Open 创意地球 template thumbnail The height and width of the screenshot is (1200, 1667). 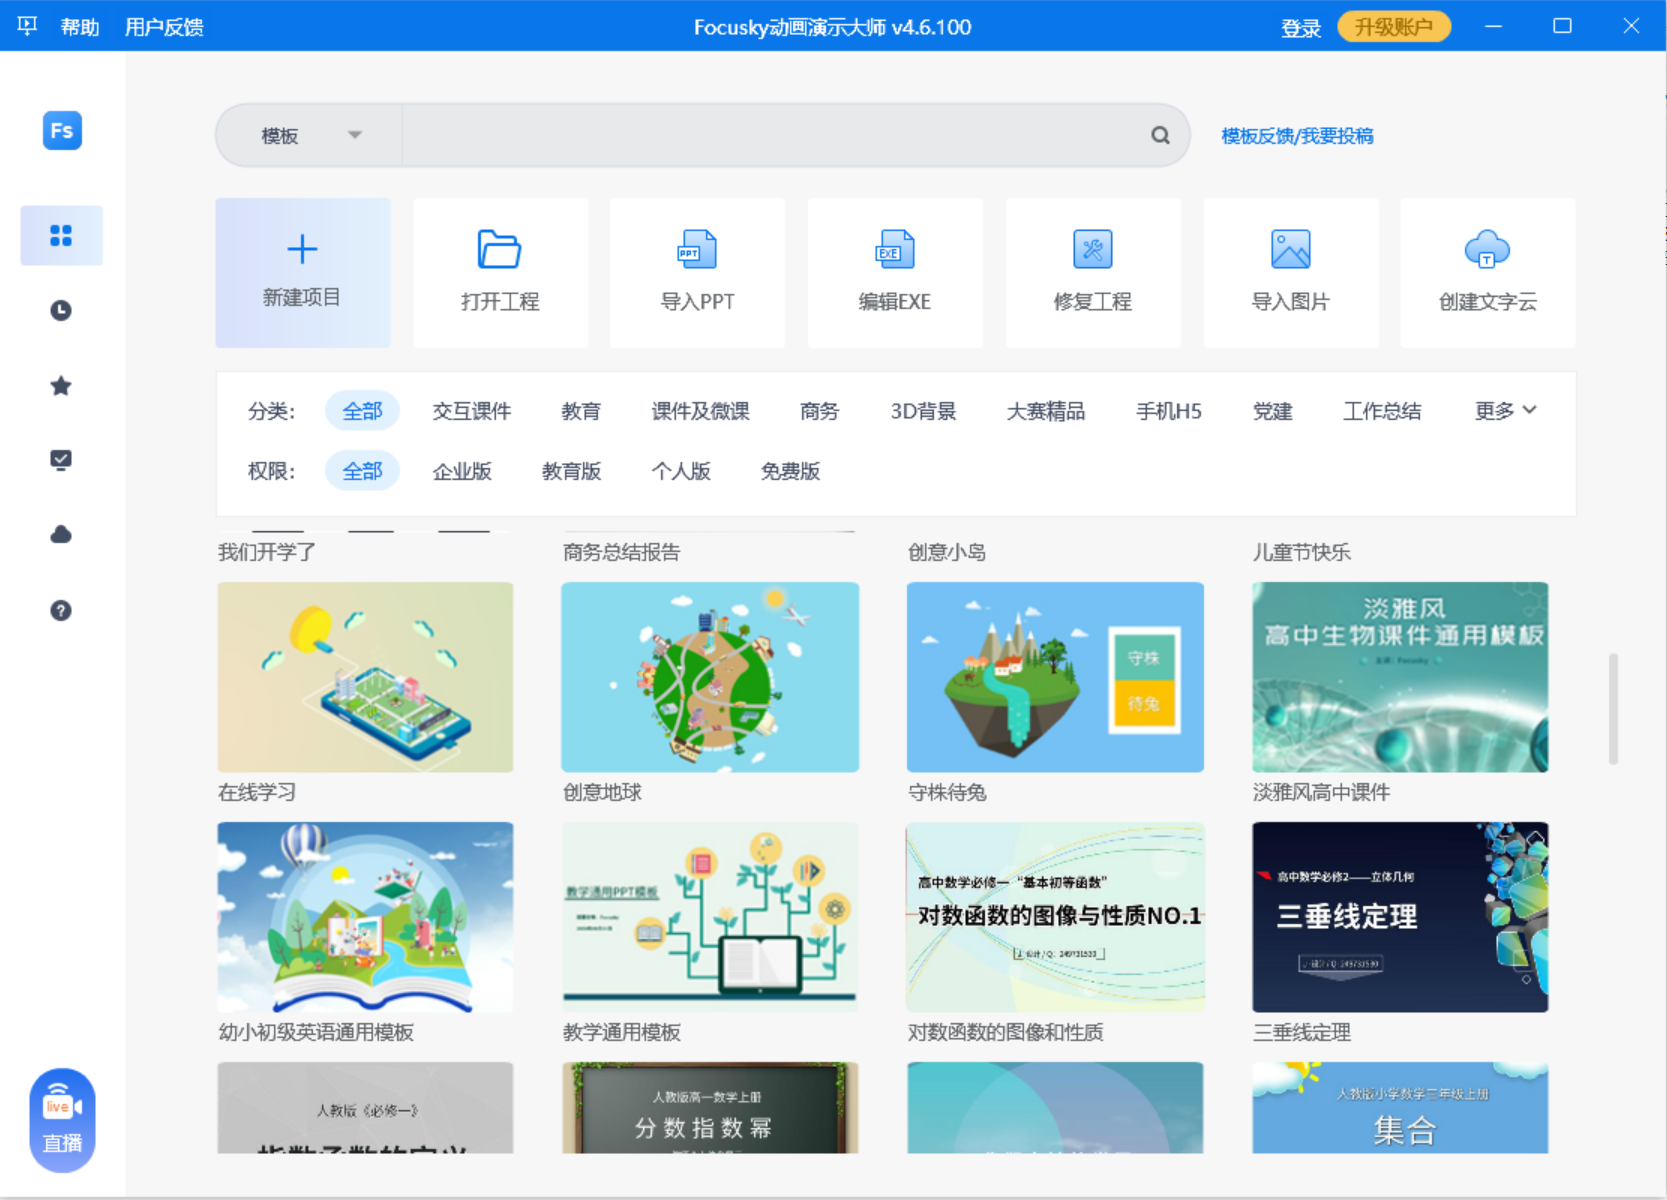click(710, 677)
